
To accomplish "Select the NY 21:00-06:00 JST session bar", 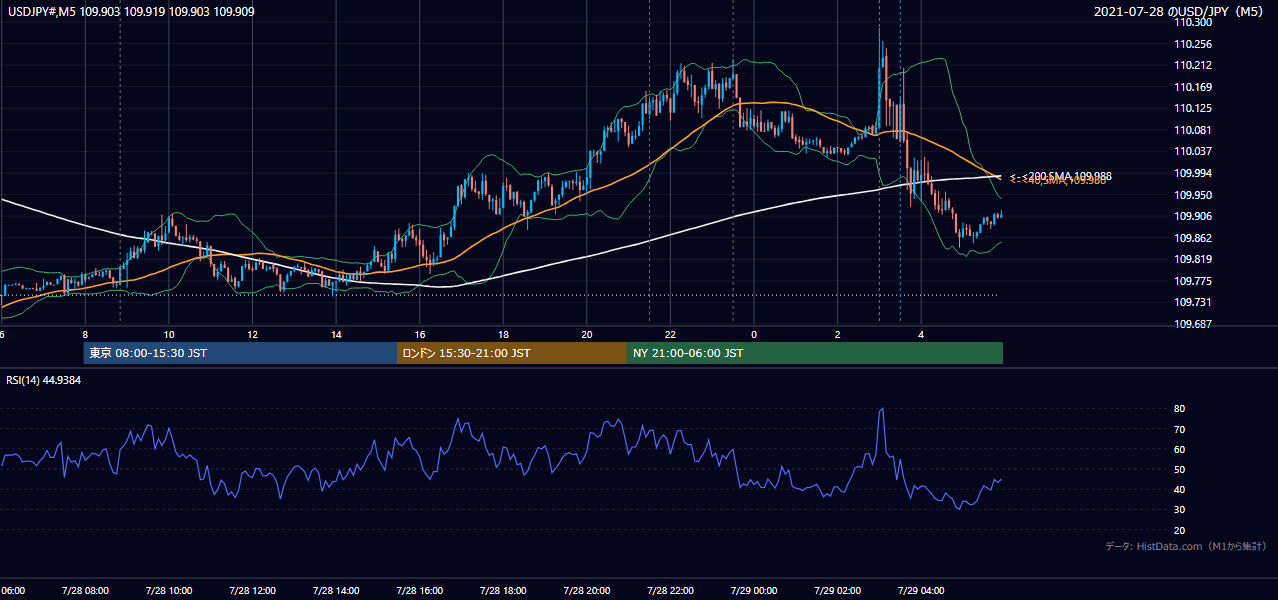I will tap(815, 353).
